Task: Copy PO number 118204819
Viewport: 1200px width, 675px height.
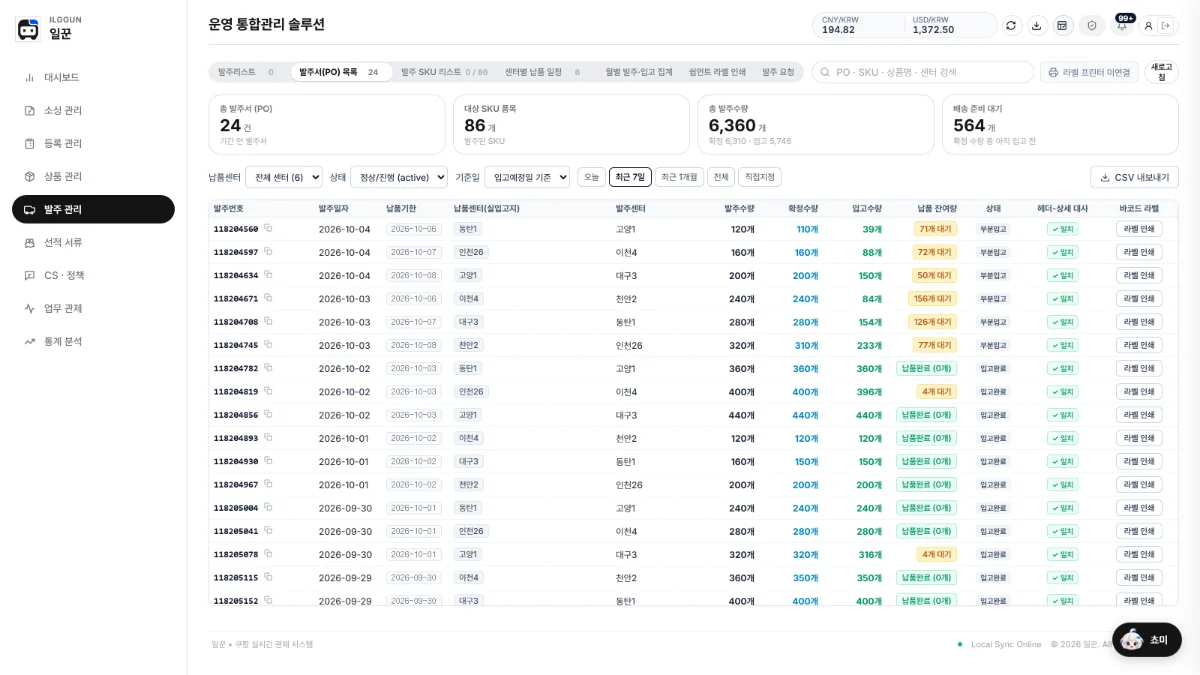Action: (268, 391)
